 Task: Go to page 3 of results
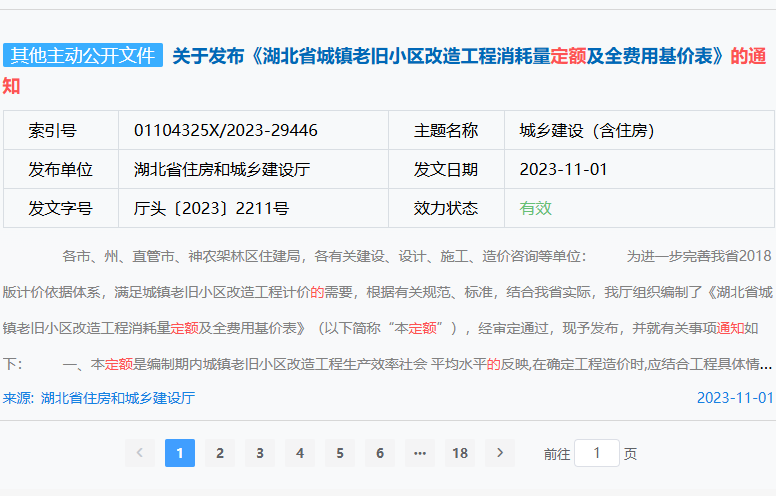pos(260,453)
